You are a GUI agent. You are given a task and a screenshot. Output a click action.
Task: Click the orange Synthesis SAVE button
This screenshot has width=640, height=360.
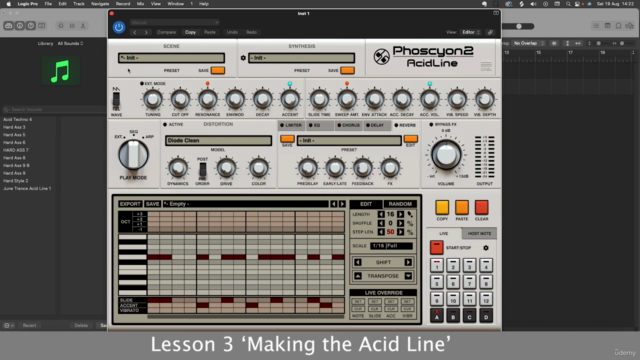coord(347,70)
